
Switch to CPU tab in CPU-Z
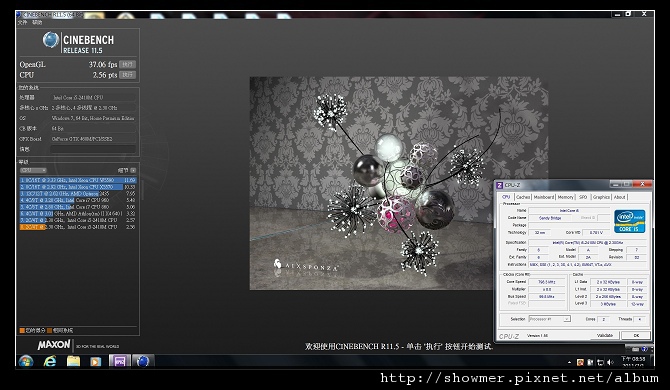[506, 197]
